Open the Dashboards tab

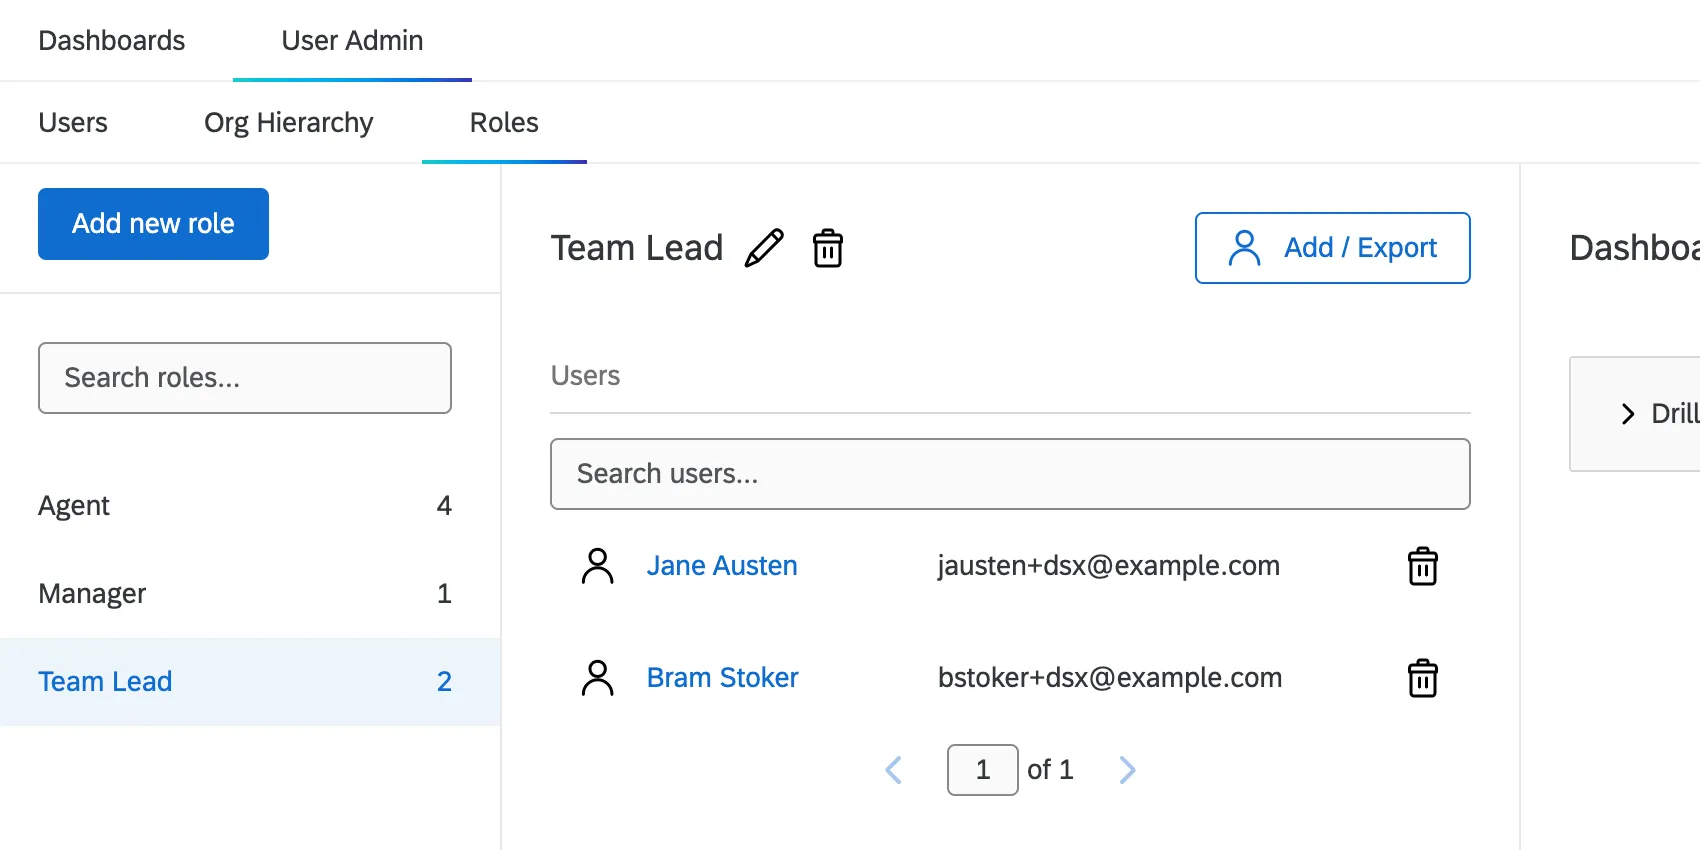point(112,41)
